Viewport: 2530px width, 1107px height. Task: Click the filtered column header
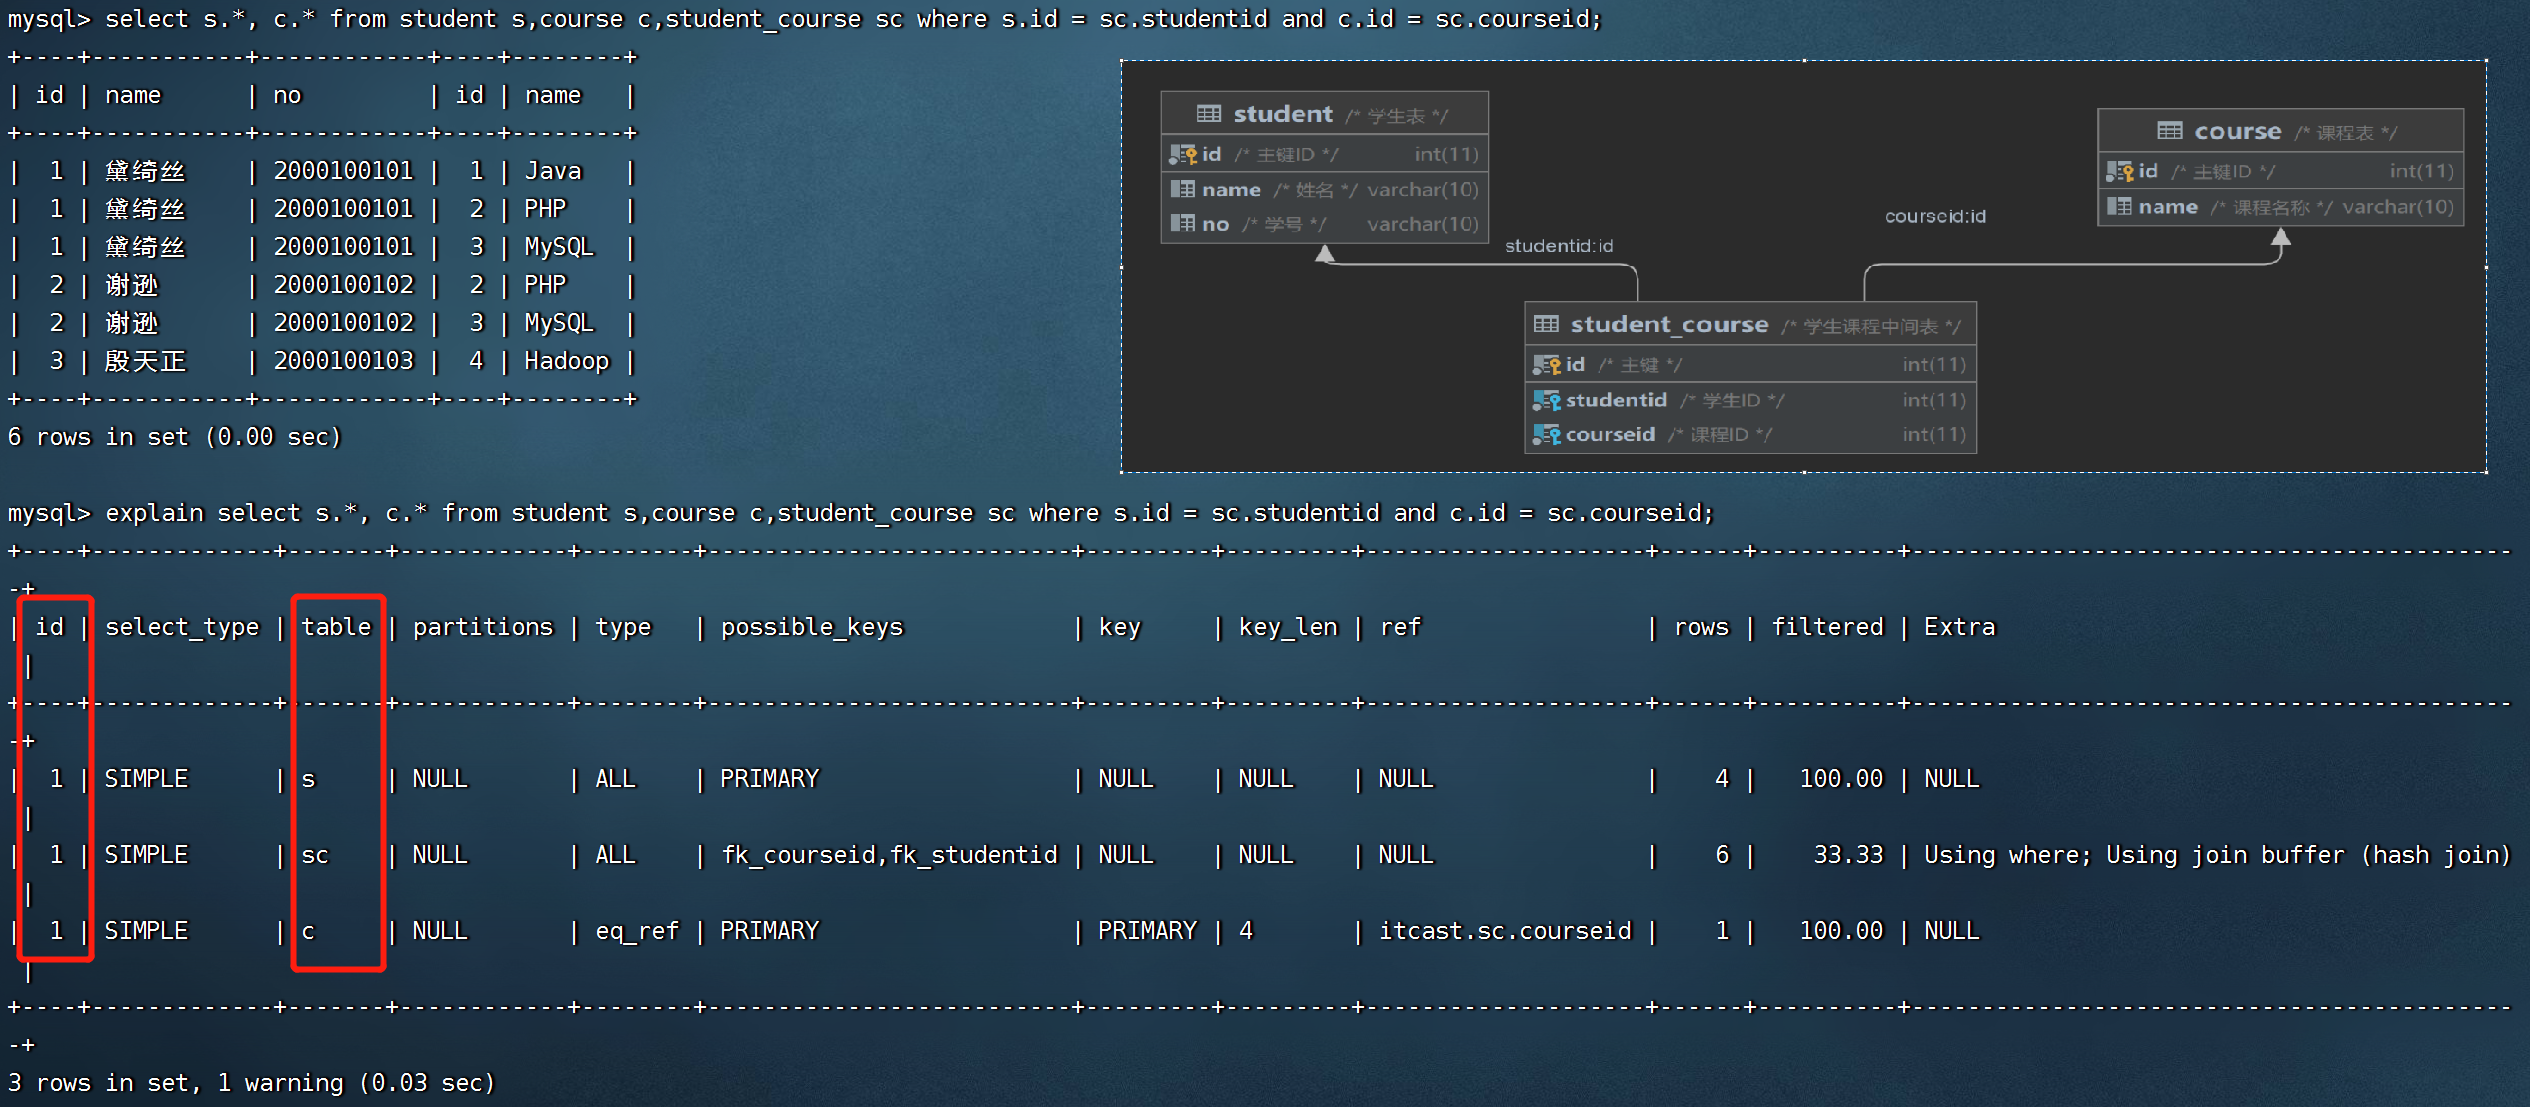tap(1827, 627)
